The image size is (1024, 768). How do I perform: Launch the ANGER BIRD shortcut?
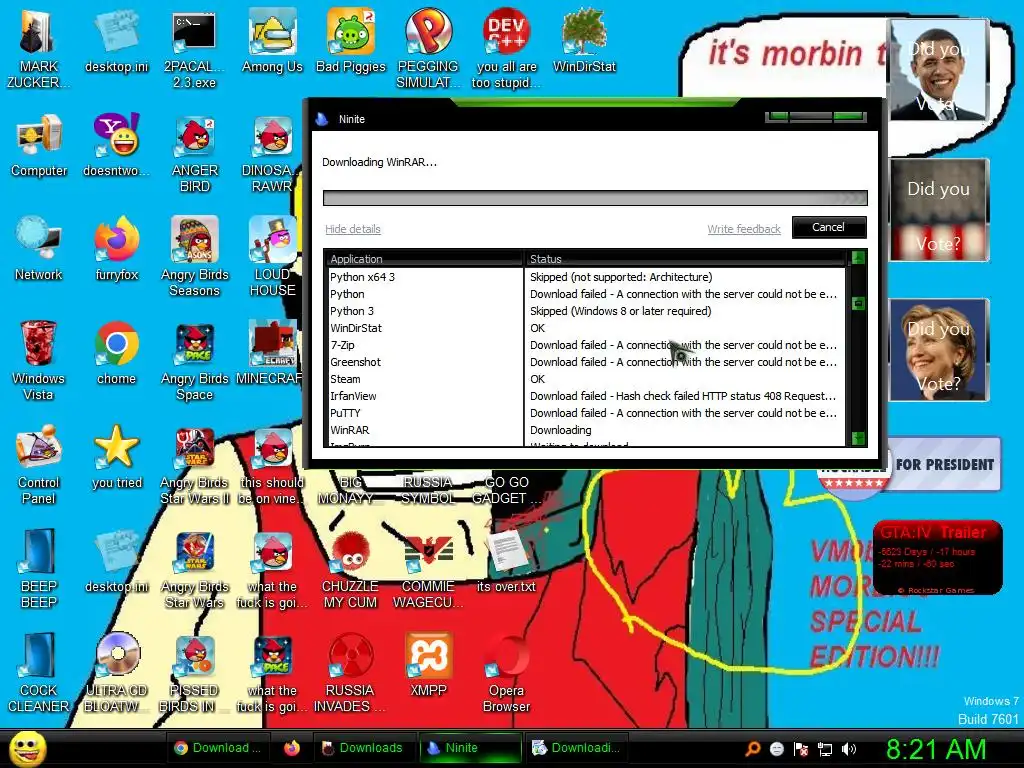pyautogui.click(x=195, y=153)
